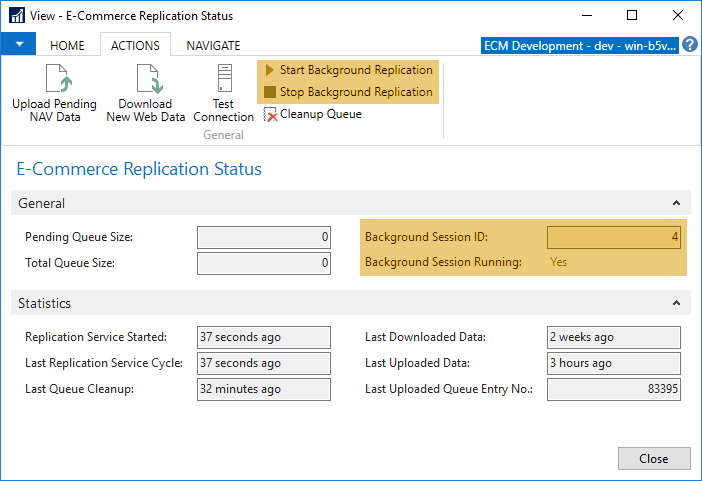Click the Dynamics NAV app icon in title bar
Screen dimensions: 702x481
17,16
